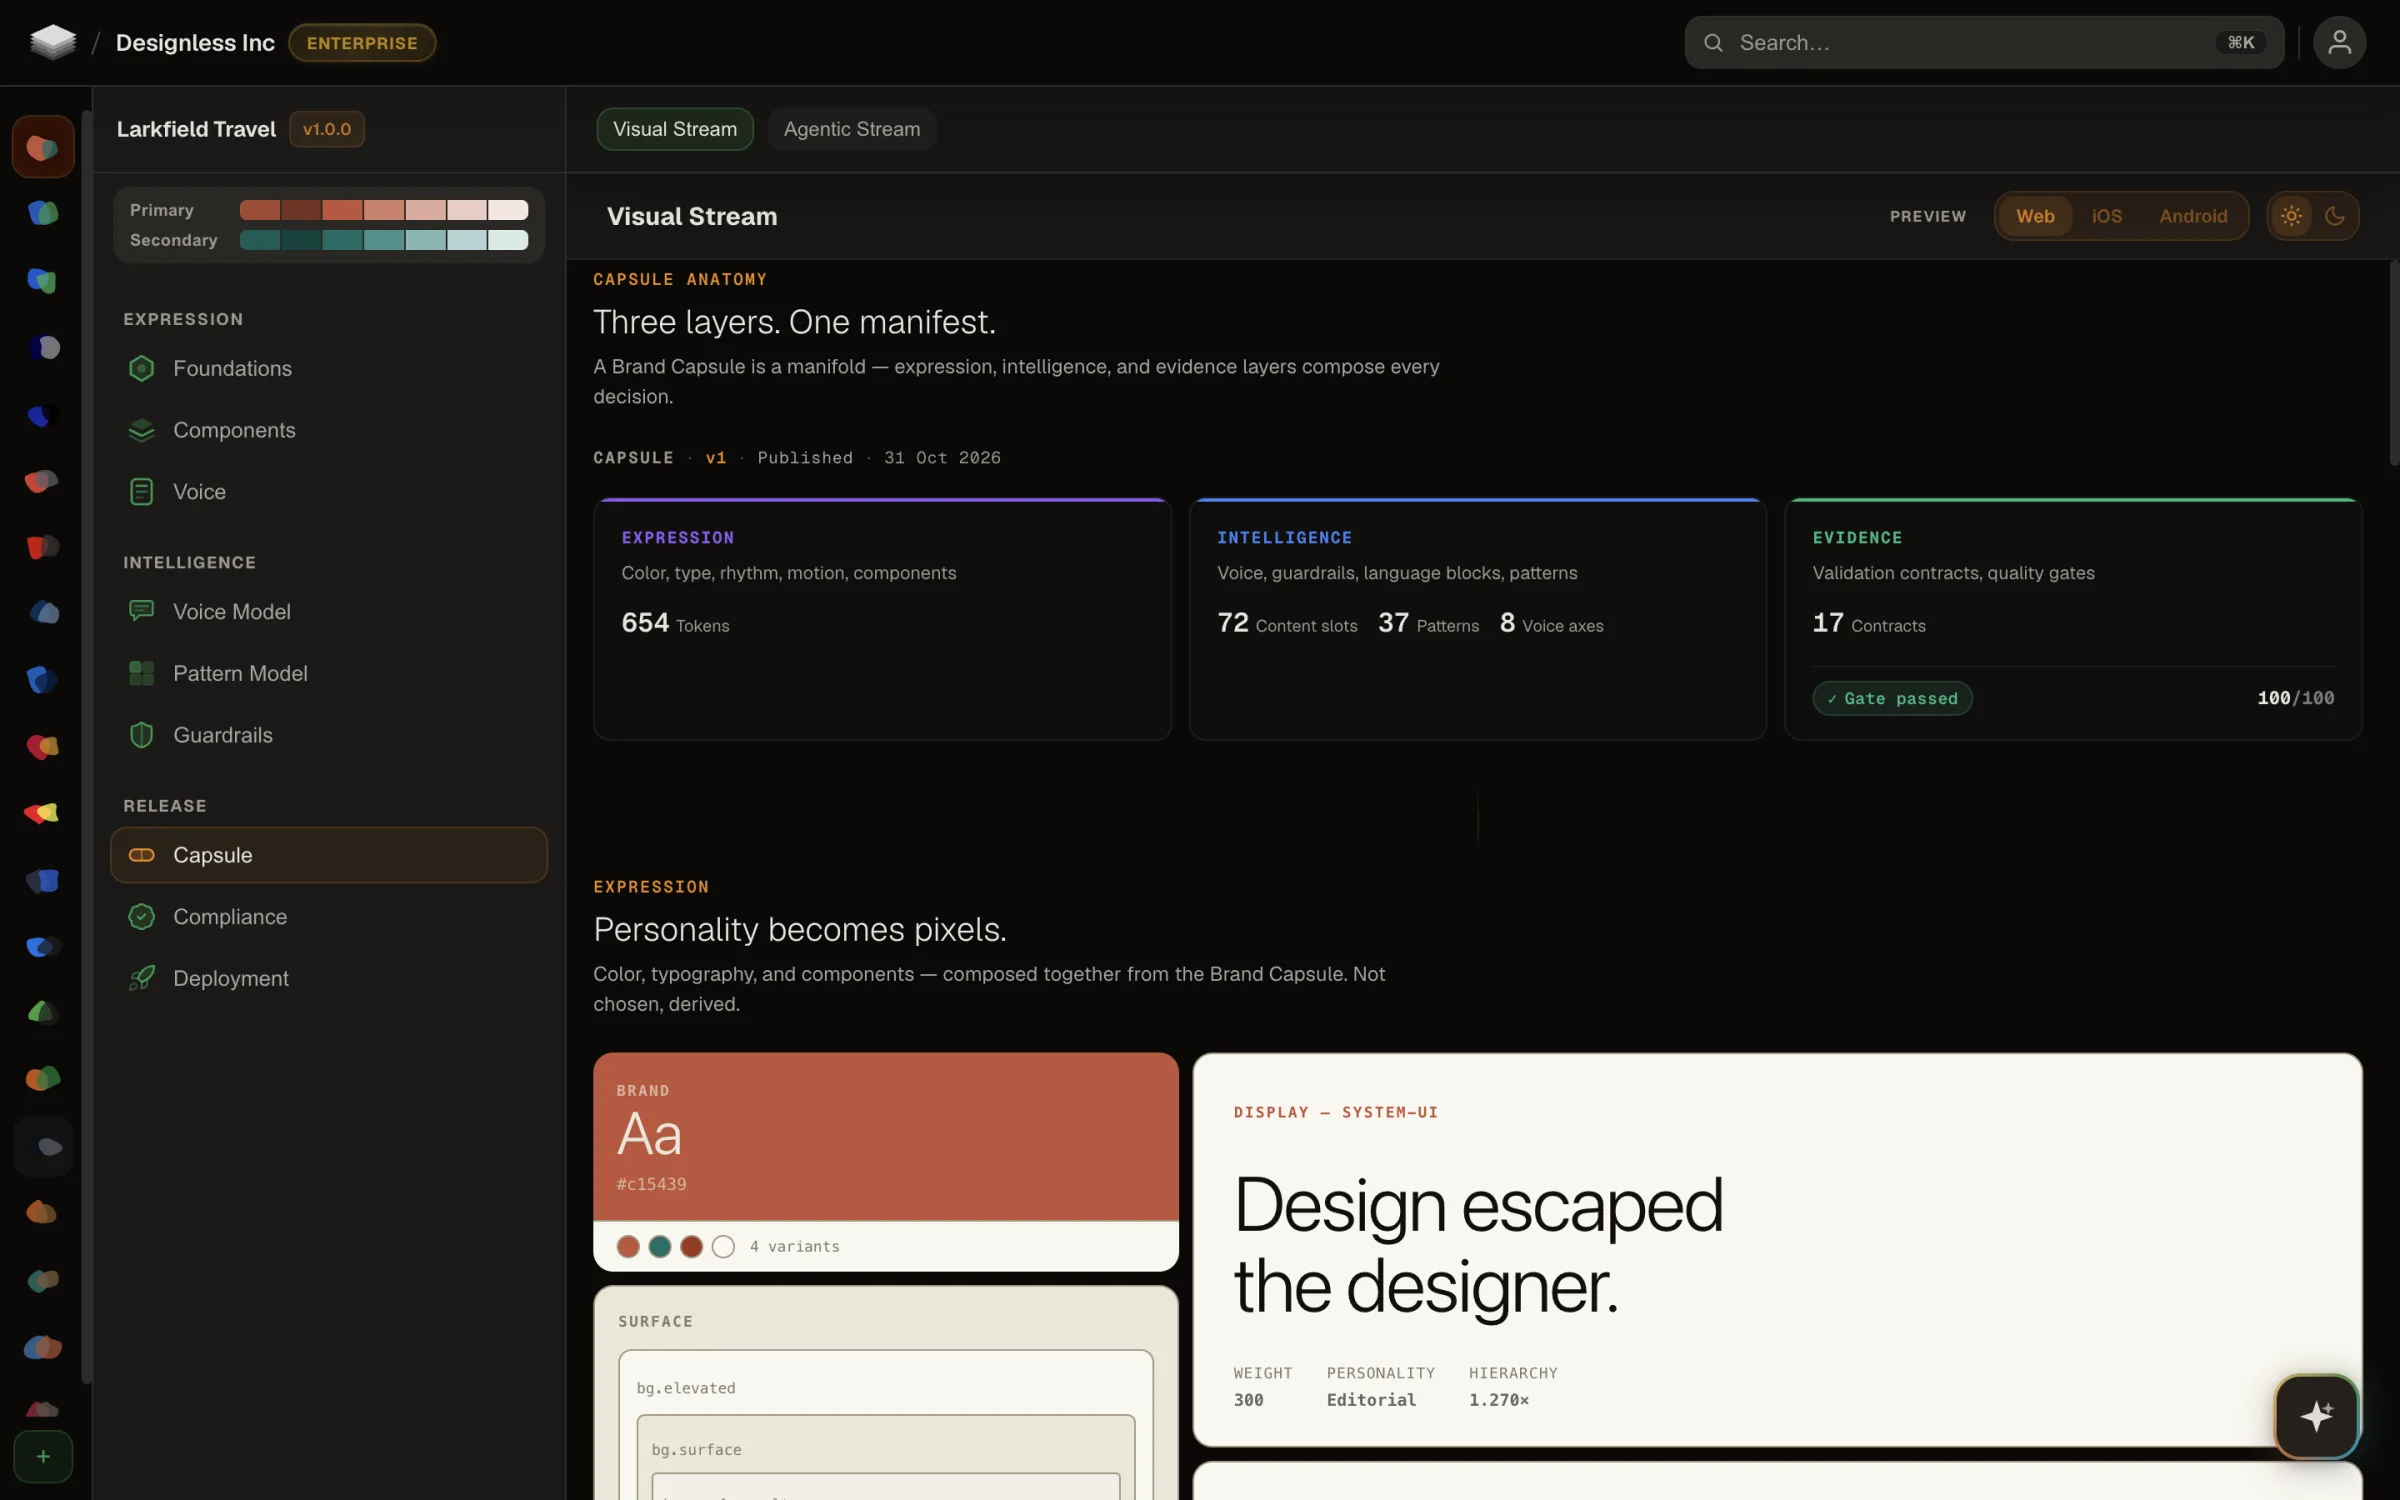Select the Visual Stream tab

tap(675, 129)
